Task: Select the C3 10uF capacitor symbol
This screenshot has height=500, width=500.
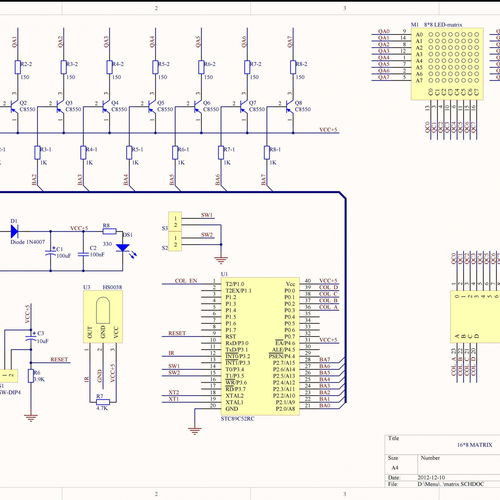Action: pos(31,338)
